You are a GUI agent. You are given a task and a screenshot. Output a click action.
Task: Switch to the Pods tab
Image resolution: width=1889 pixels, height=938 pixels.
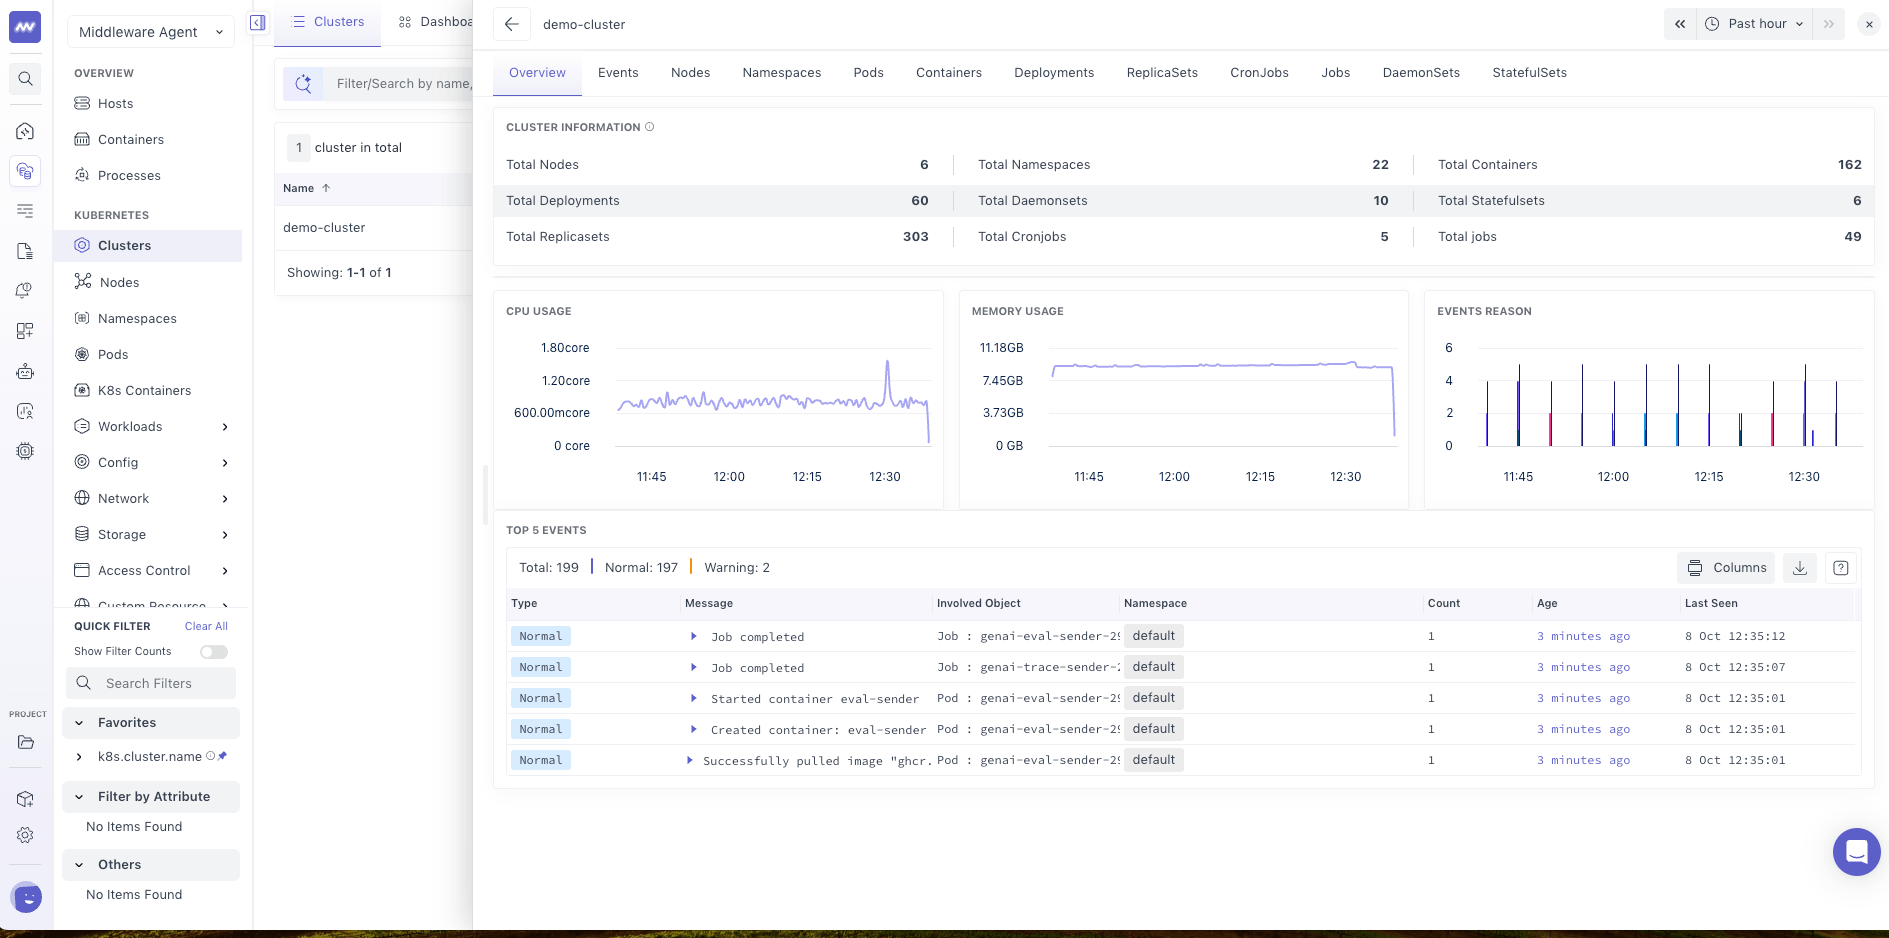pos(868,73)
